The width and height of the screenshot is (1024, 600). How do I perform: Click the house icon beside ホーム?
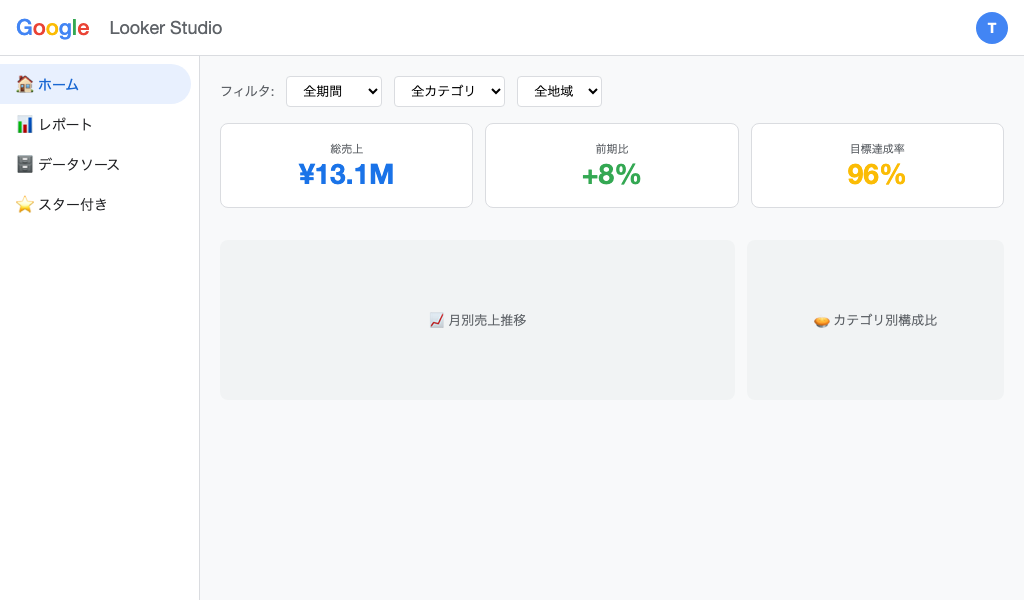tap(25, 85)
